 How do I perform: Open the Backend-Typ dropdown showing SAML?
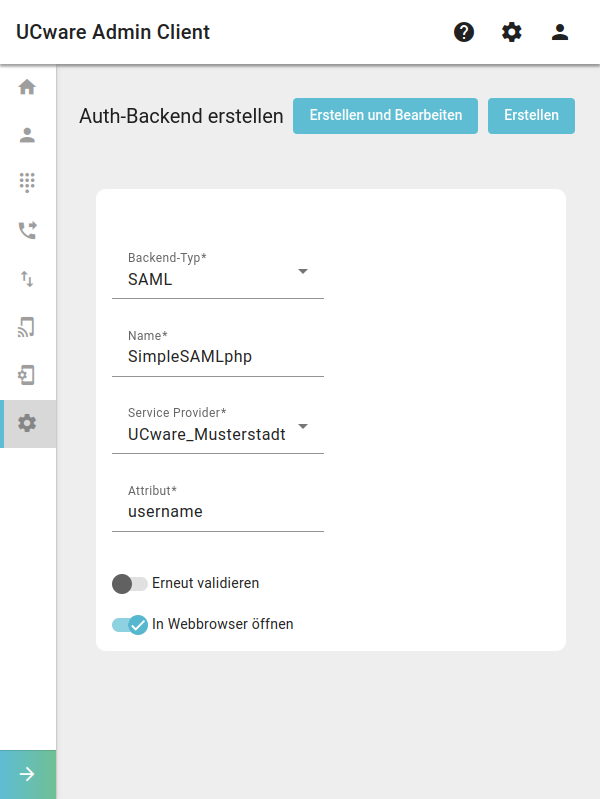click(218, 273)
